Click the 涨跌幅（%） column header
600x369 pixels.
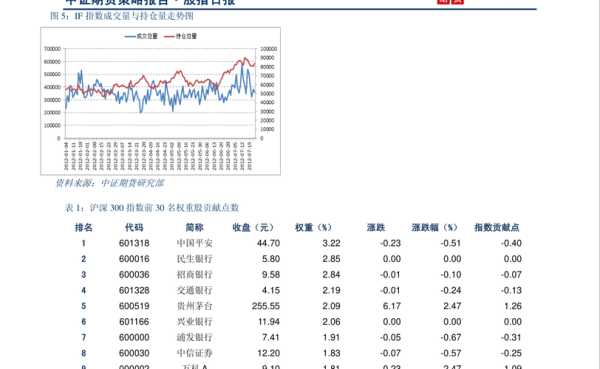tap(434, 228)
